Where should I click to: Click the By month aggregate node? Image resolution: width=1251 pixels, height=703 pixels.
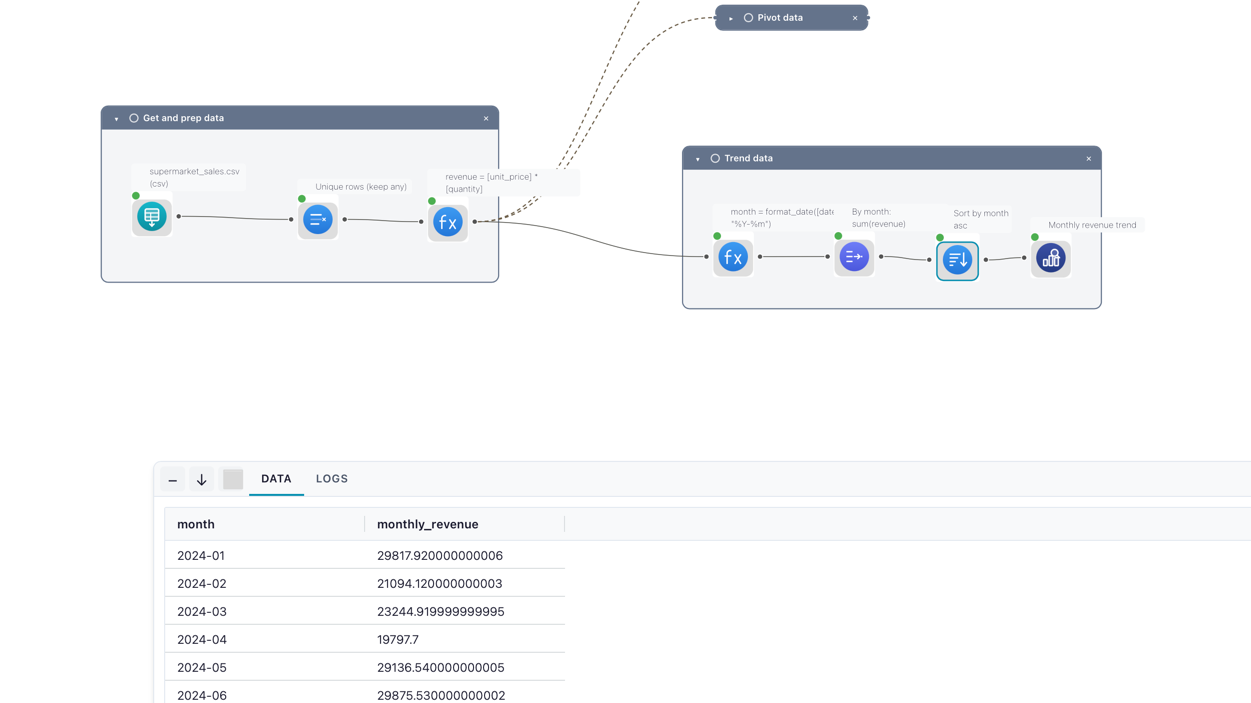854,257
